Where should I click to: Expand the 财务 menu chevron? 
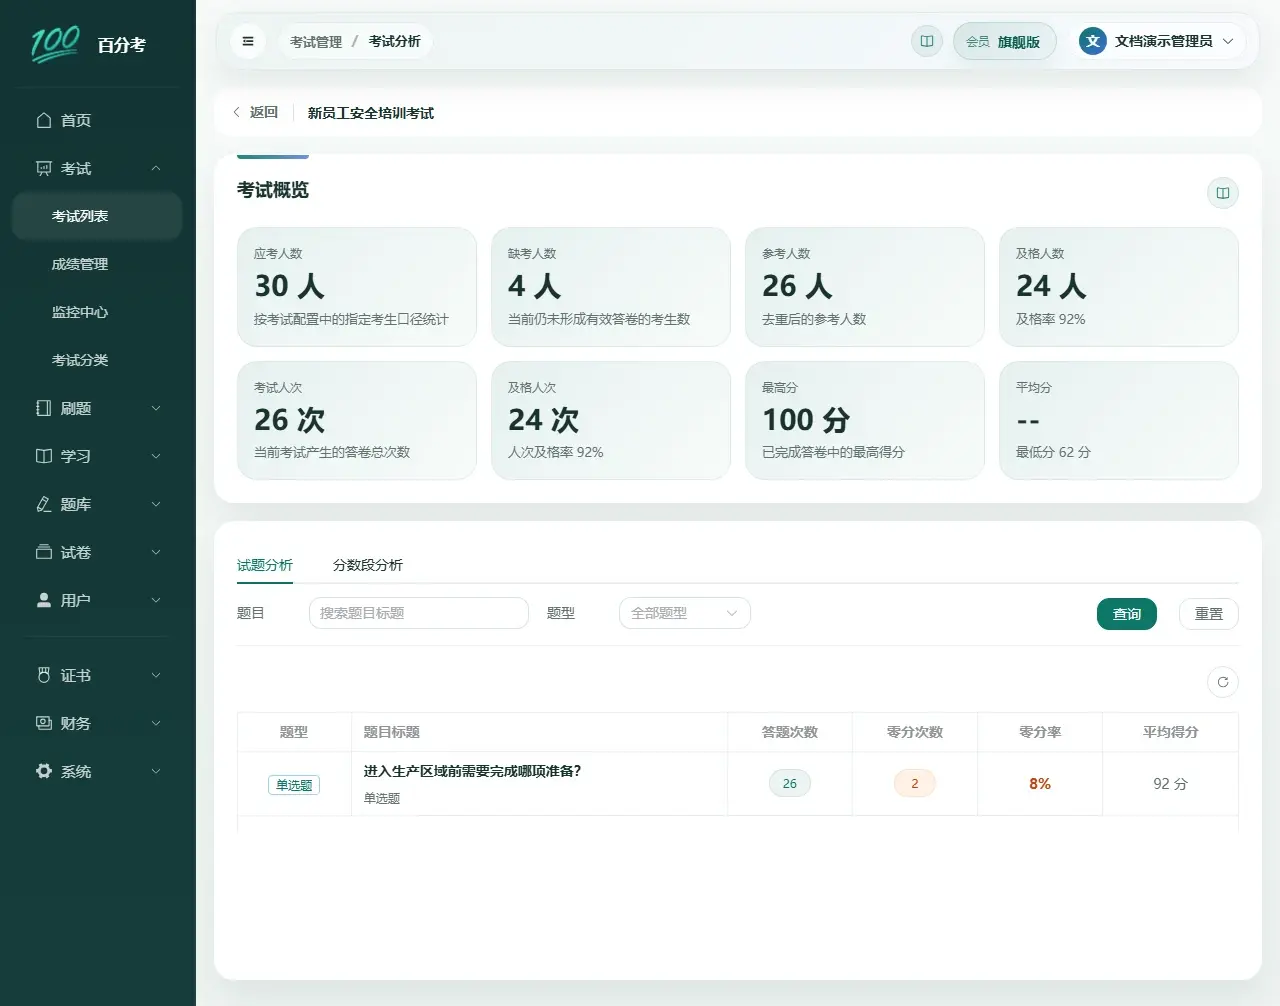point(156,723)
